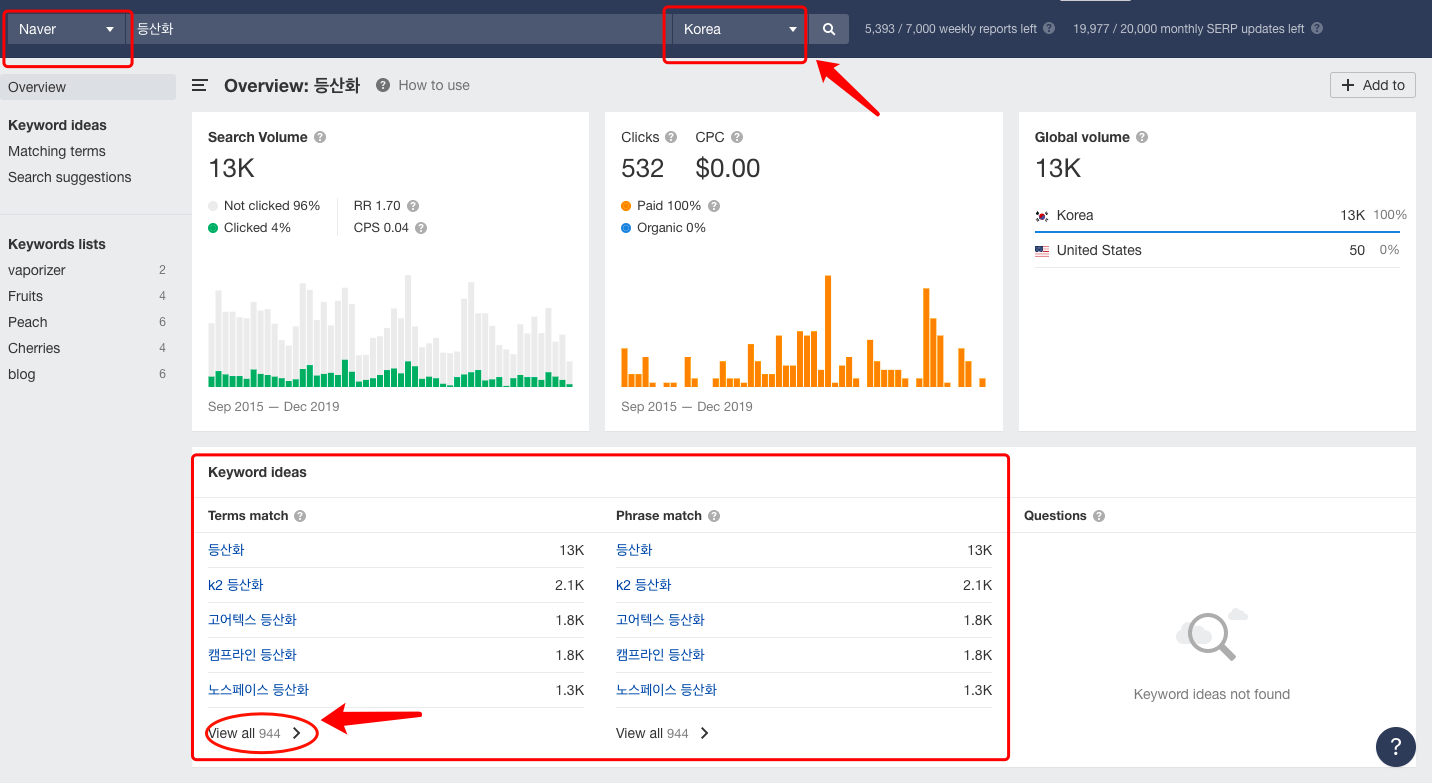The height and width of the screenshot is (783, 1432).
Task: Open the round help button at bottom right
Action: tap(1395, 746)
